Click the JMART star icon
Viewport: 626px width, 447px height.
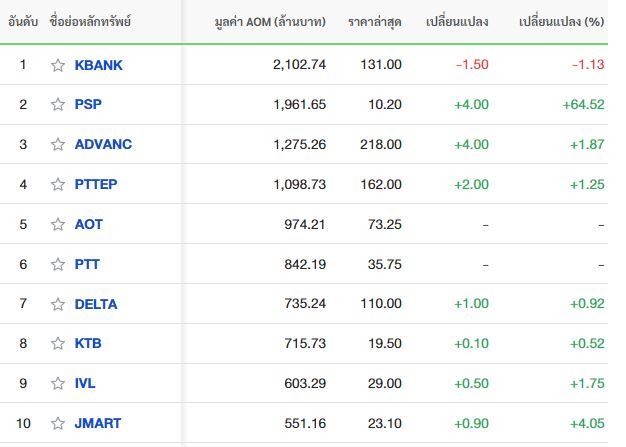58,423
